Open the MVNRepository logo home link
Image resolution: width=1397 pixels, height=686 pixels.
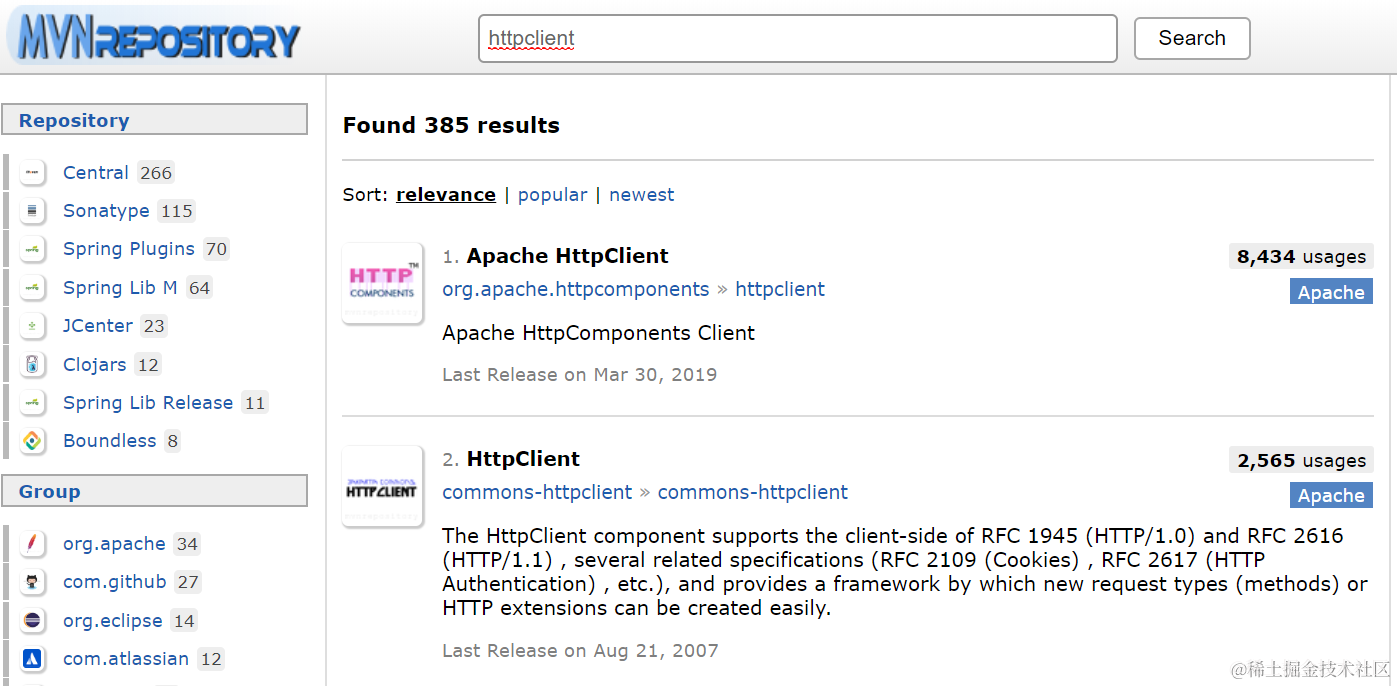pos(155,38)
